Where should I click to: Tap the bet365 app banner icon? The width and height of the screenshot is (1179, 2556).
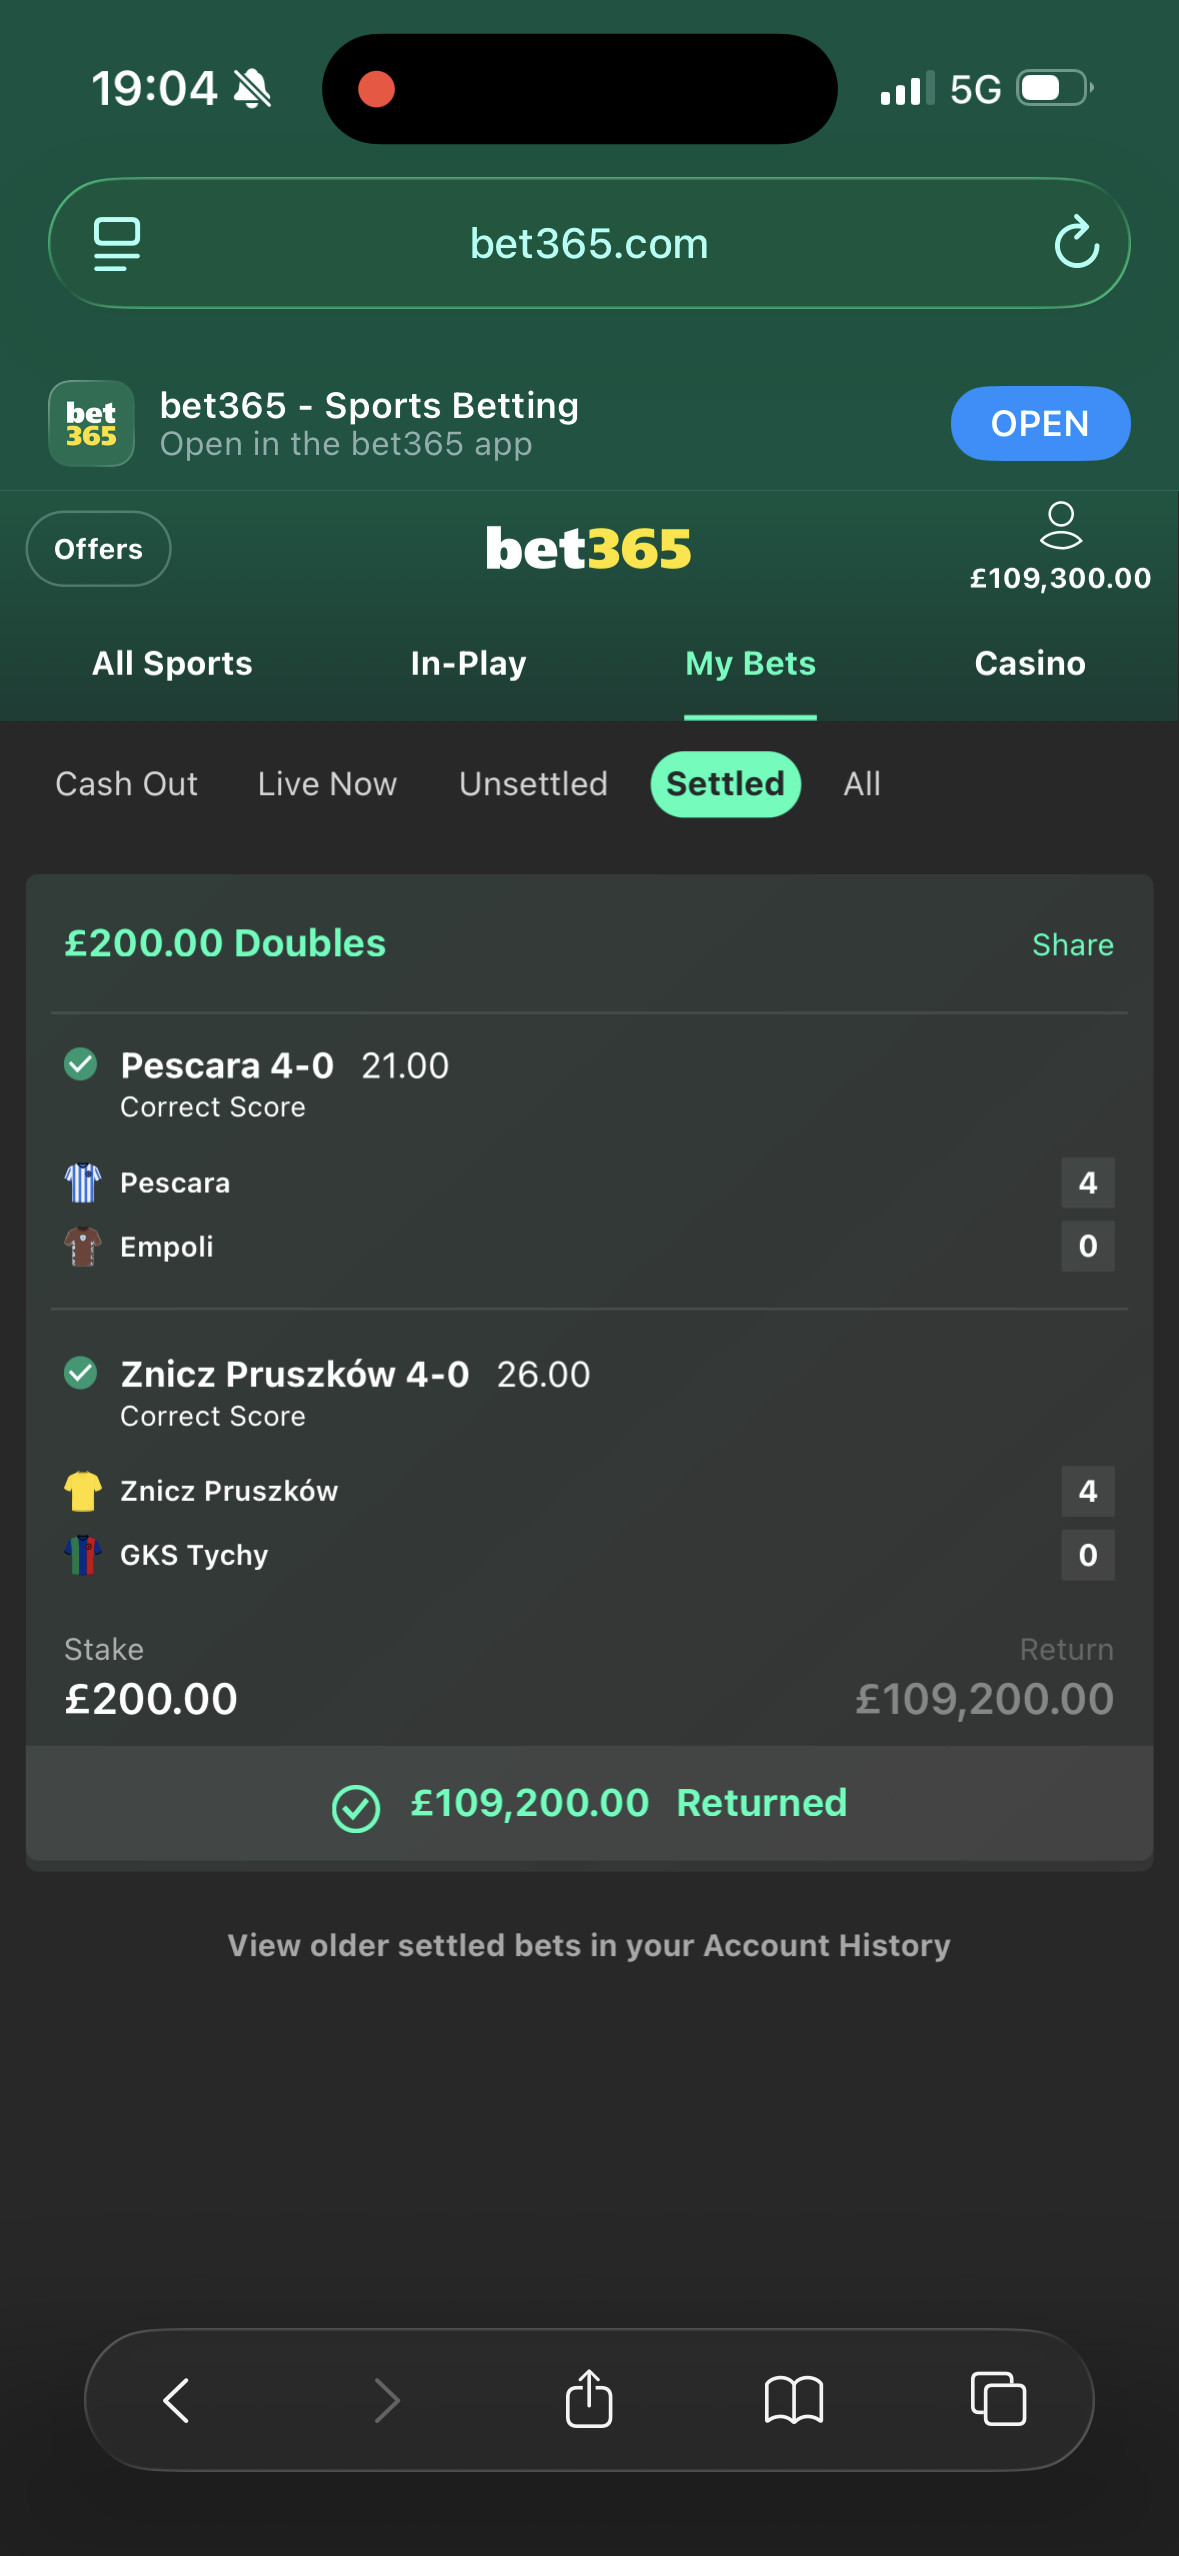point(91,424)
